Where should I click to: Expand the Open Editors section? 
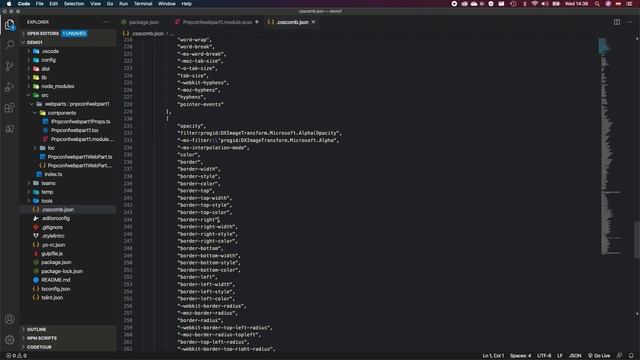pos(42,33)
